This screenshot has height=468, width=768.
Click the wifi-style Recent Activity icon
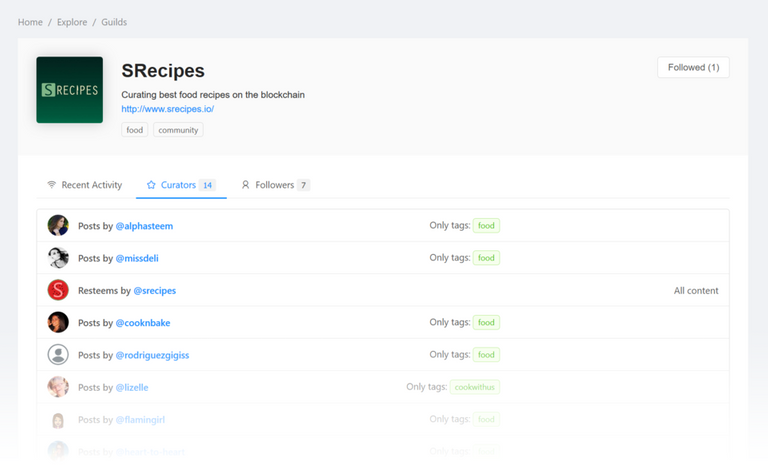51,185
